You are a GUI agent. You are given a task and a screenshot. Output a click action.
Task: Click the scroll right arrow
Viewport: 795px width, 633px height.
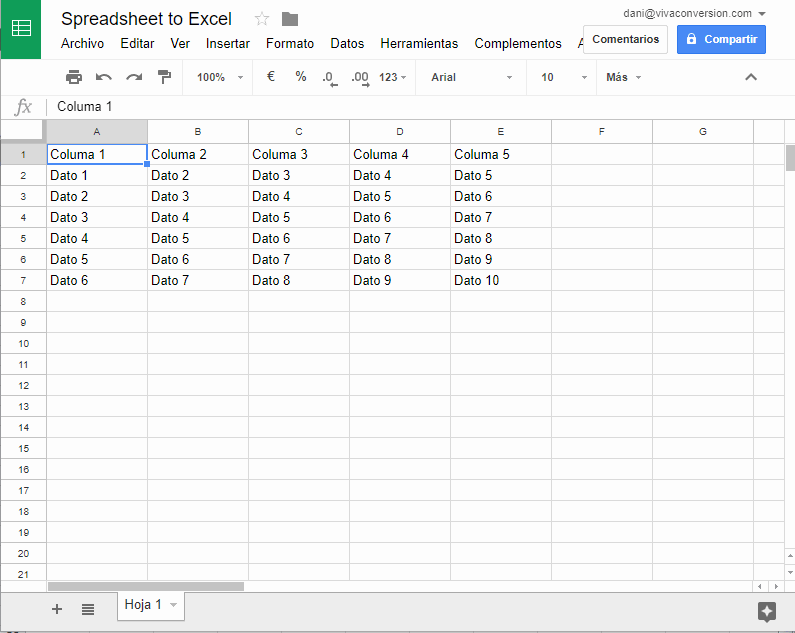coord(776,586)
